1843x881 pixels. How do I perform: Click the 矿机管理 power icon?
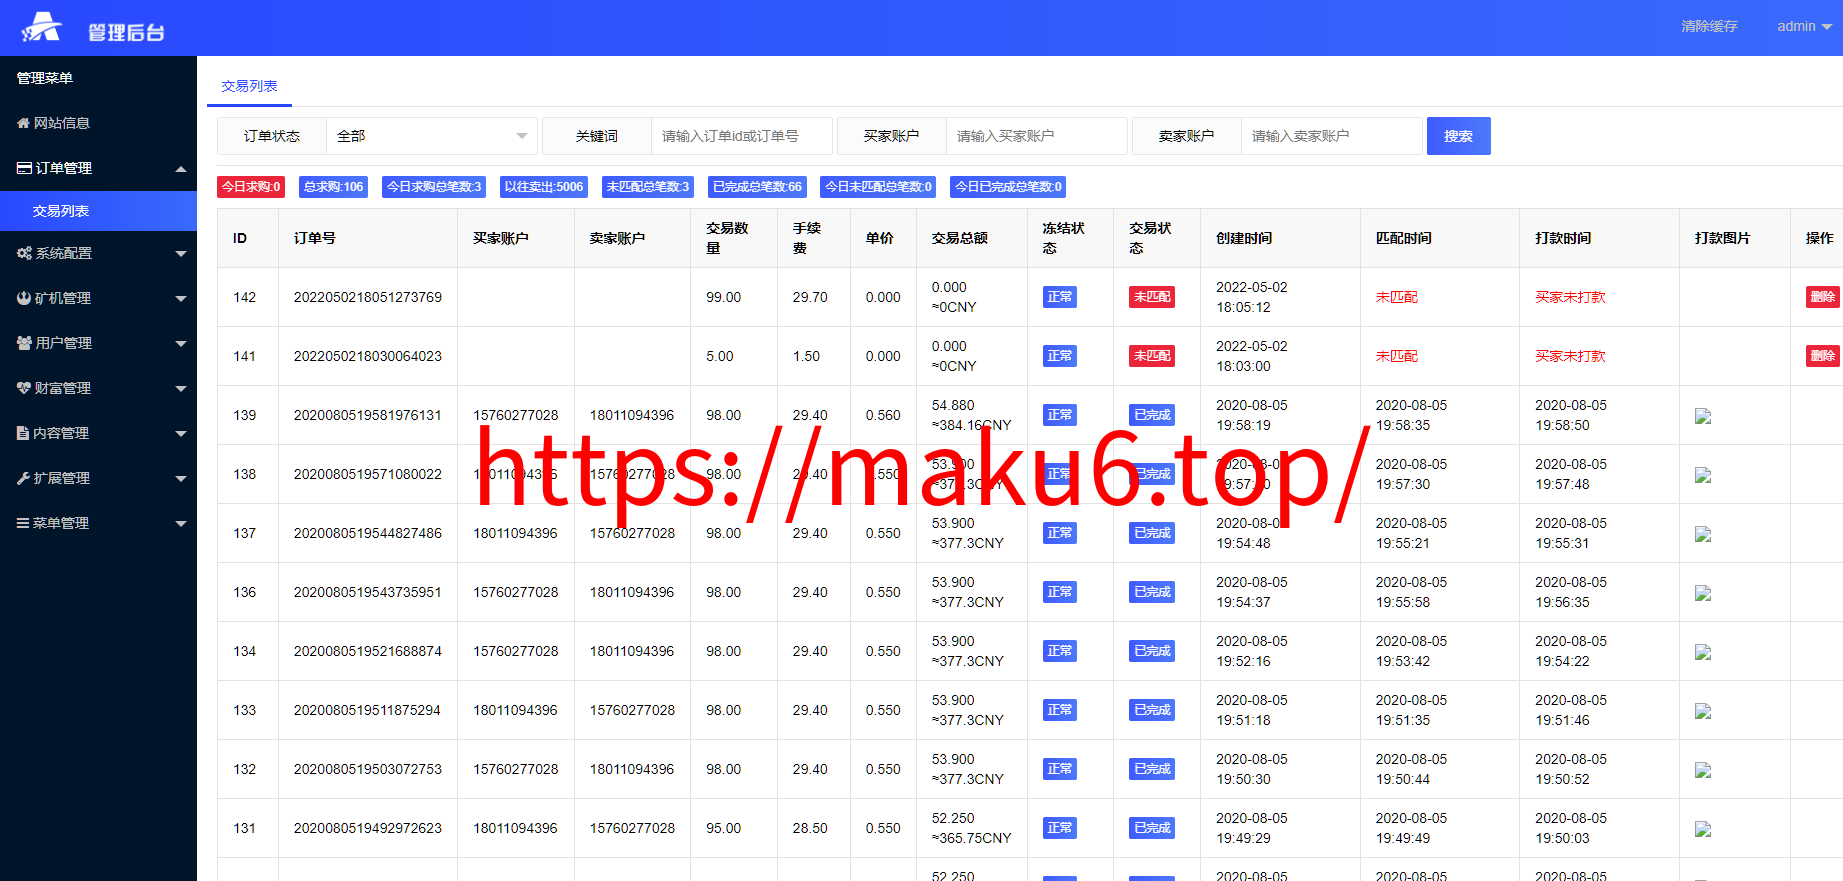(24, 298)
